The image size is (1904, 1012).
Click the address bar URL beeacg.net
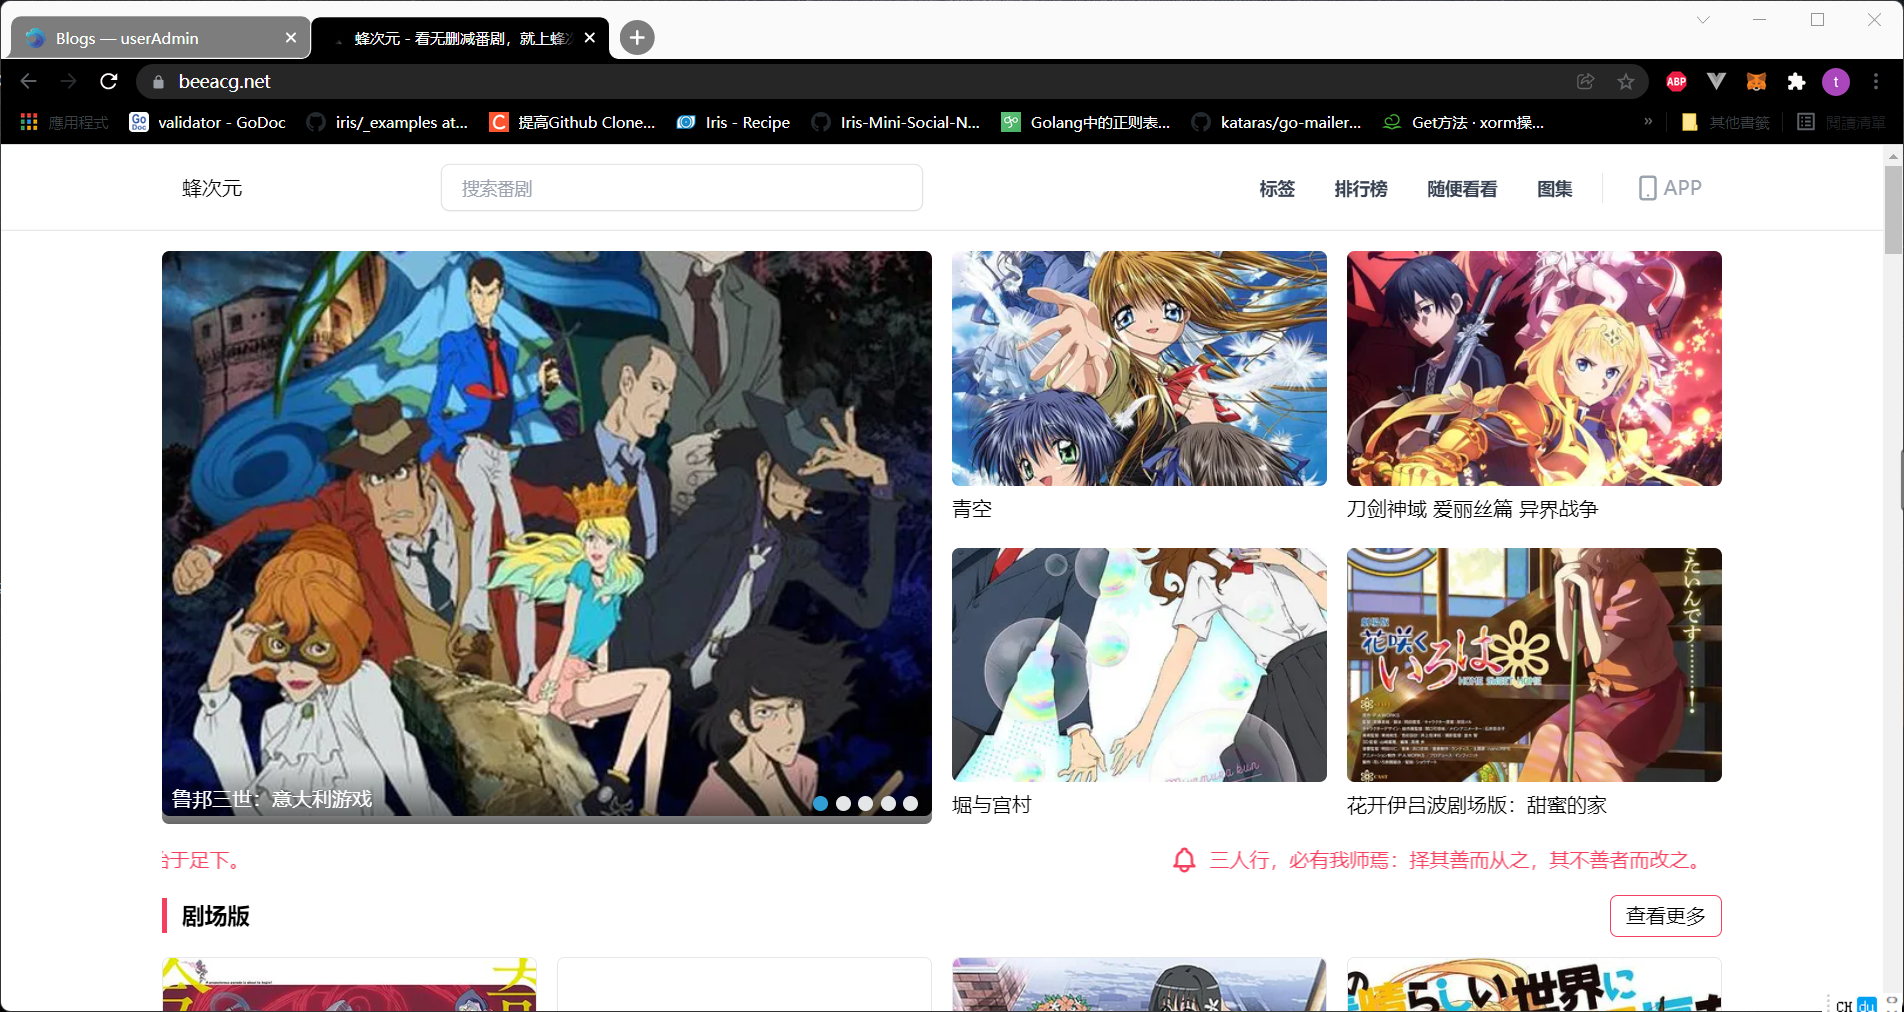coord(224,82)
